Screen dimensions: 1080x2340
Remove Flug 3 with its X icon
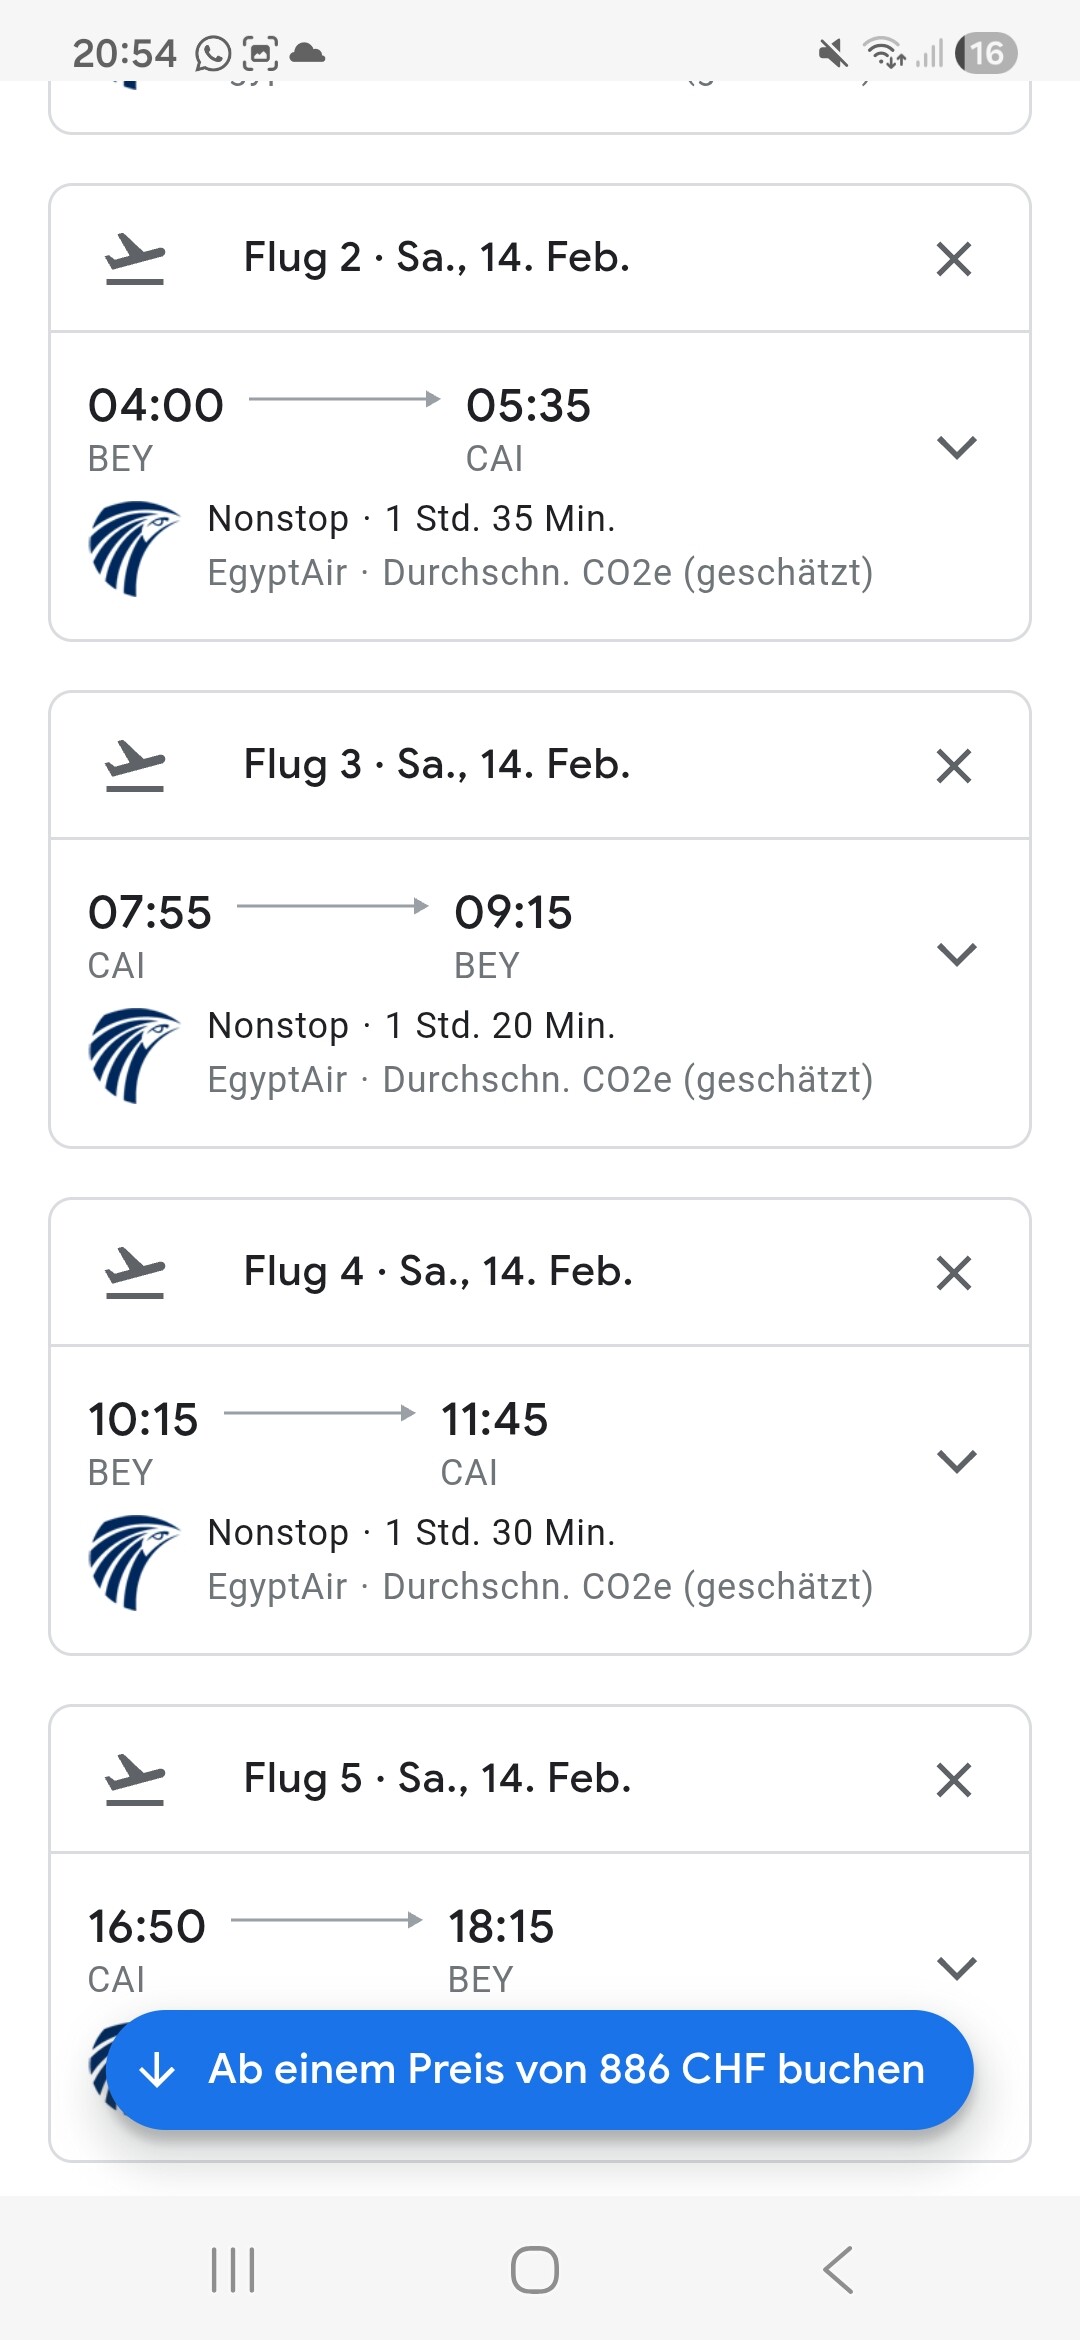pyautogui.click(x=954, y=766)
